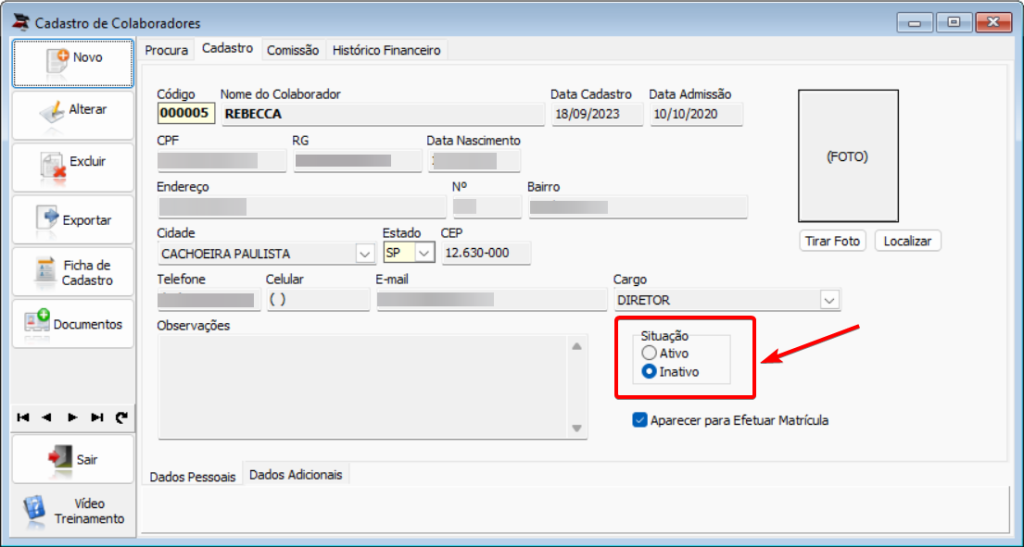Click the Sair exit button
The image size is (1024, 547).
click(72, 459)
